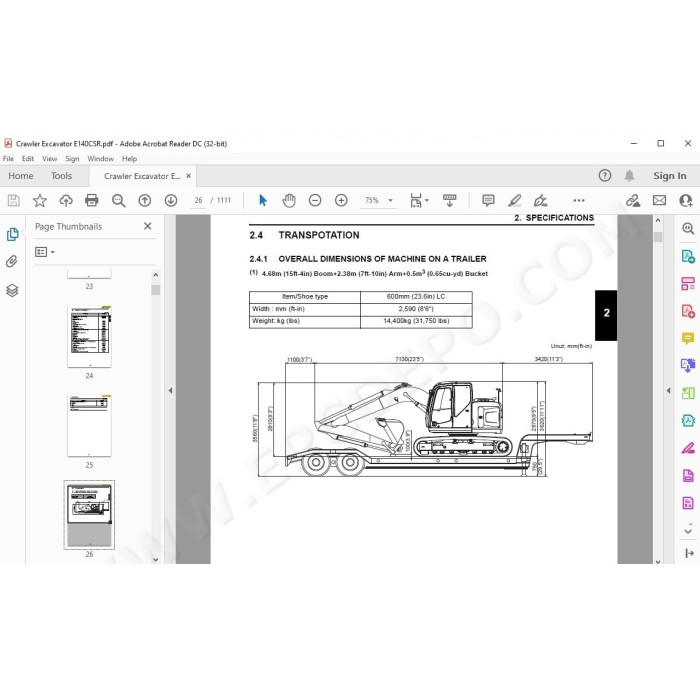Click the page number field showing 26
Image resolution: width=700 pixels, height=700 pixels.
click(x=199, y=200)
